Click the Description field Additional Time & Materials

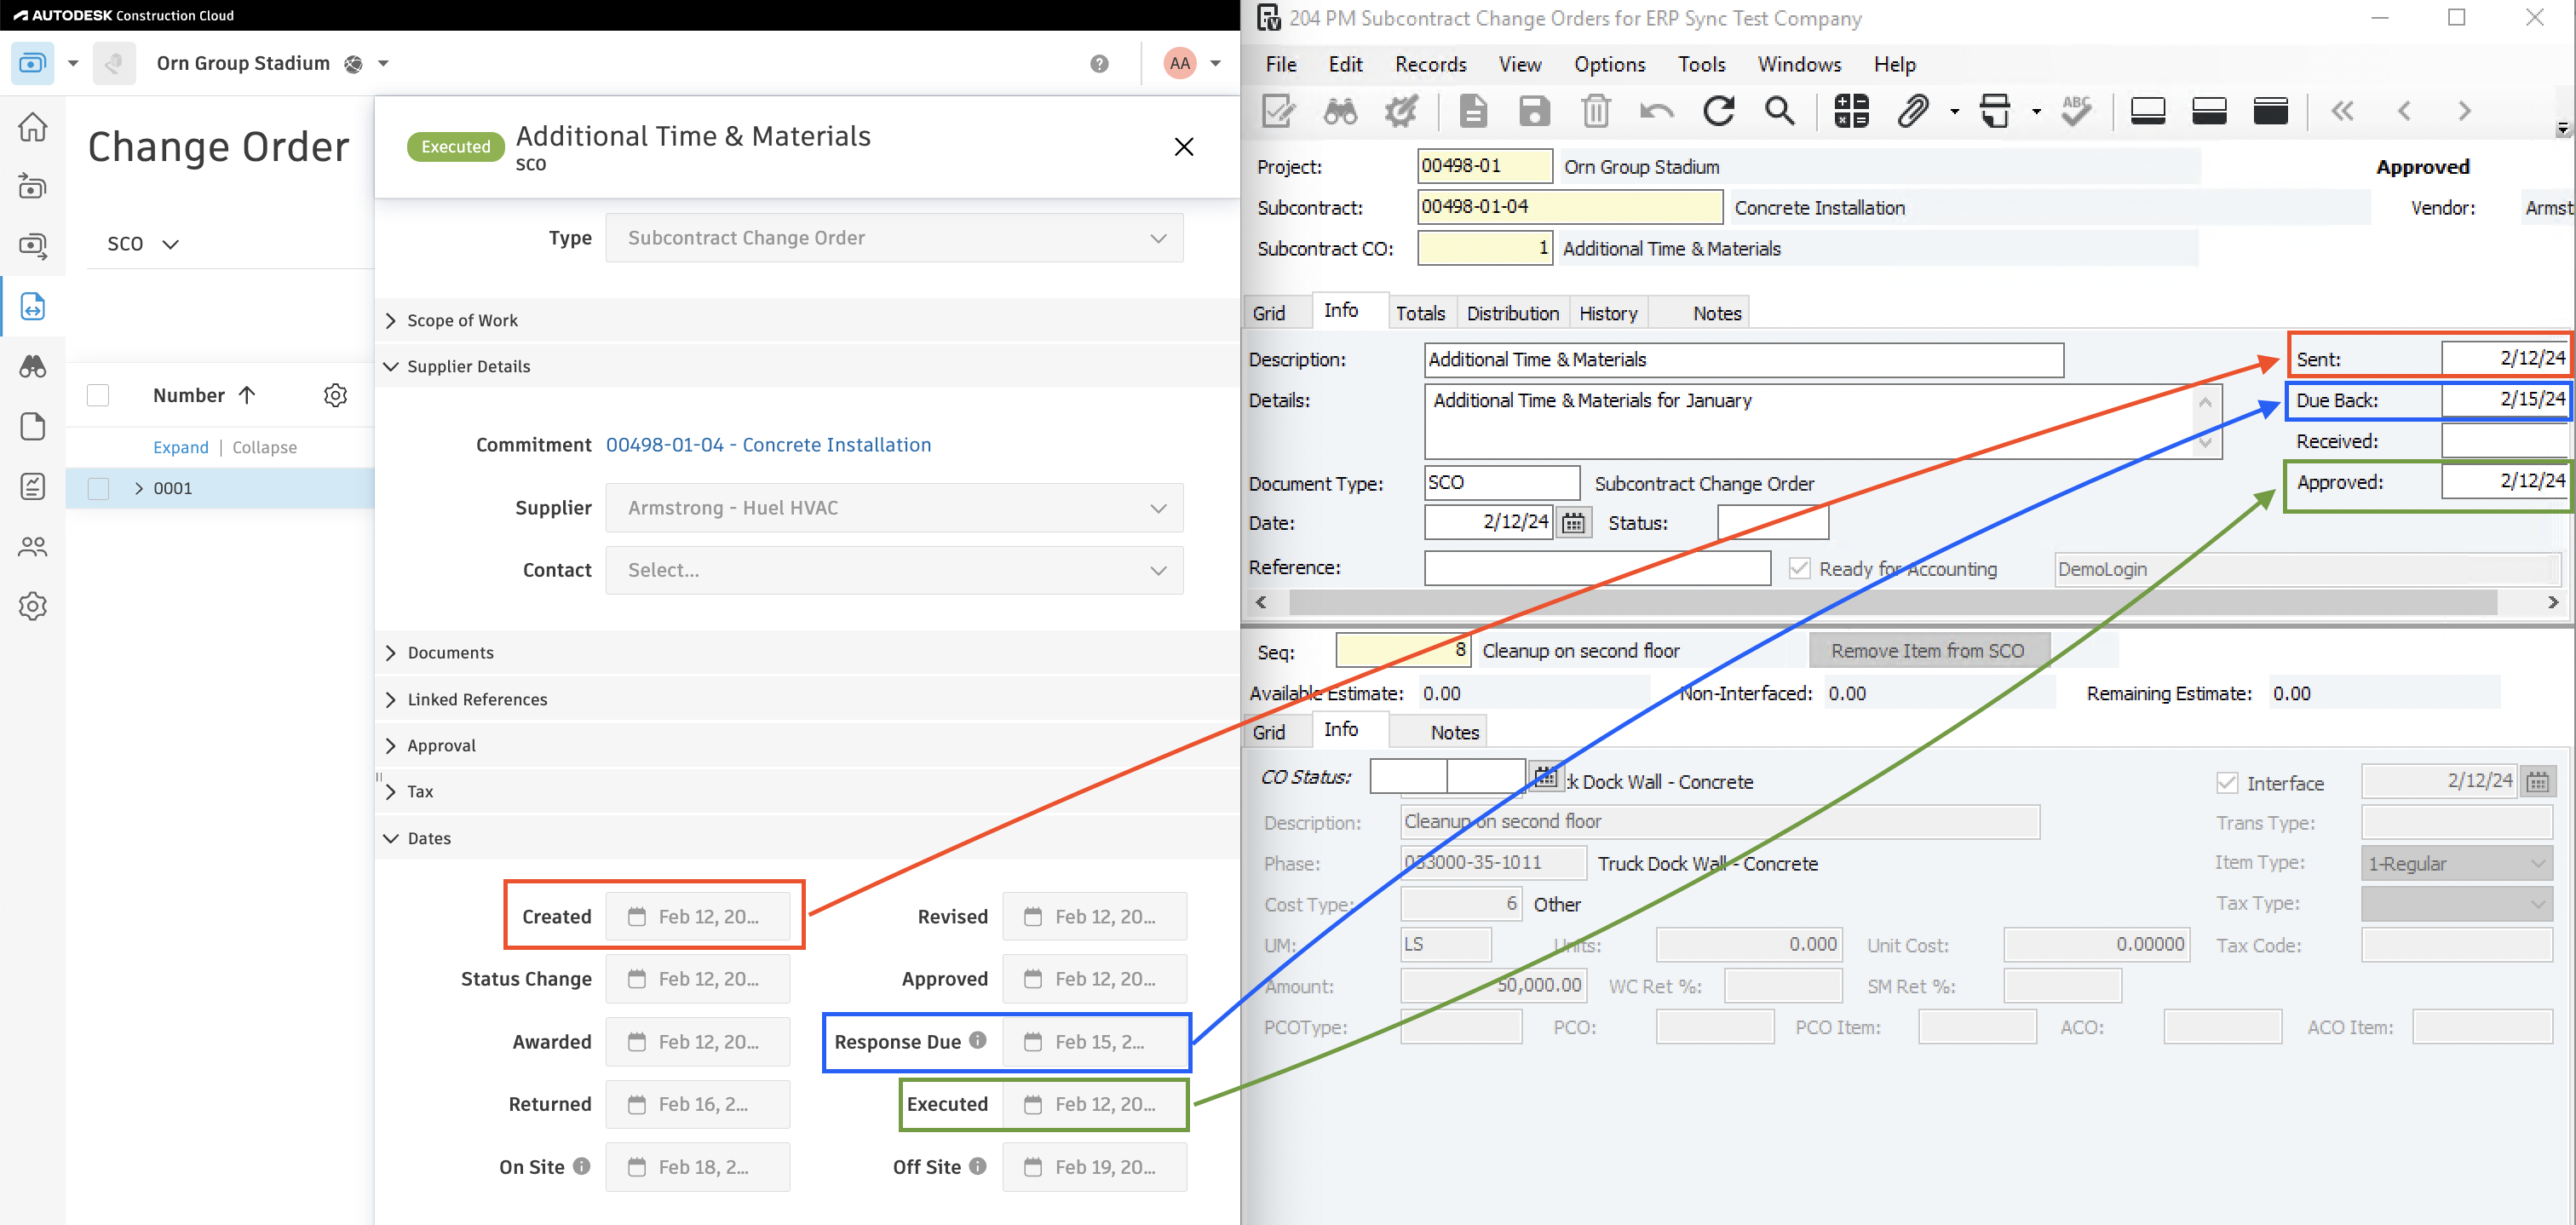tap(1743, 360)
